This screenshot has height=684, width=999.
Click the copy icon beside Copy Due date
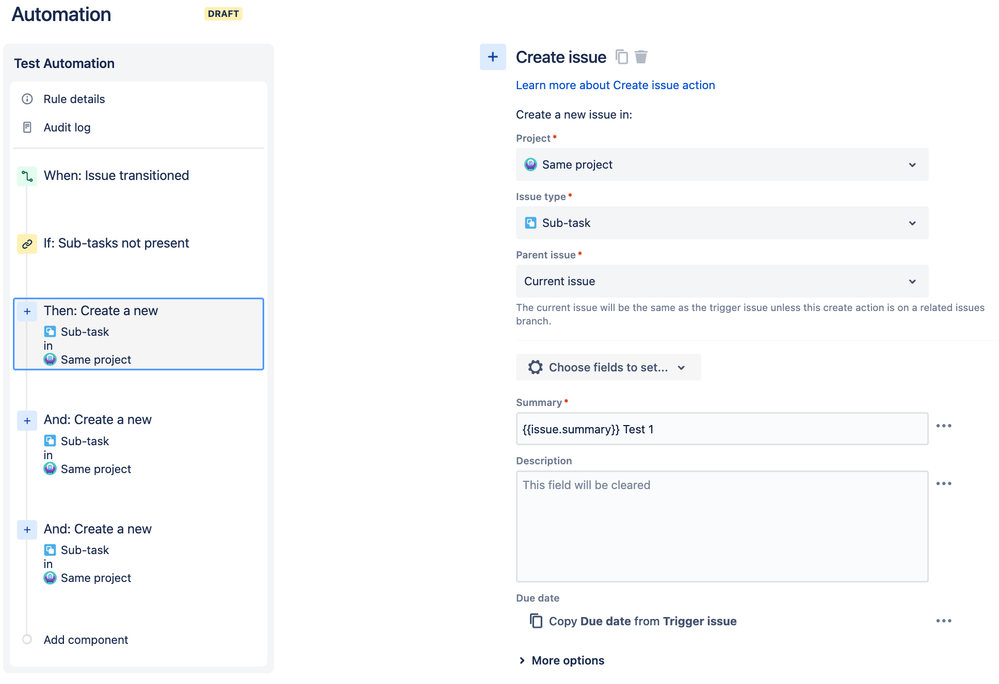pyautogui.click(x=536, y=621)
